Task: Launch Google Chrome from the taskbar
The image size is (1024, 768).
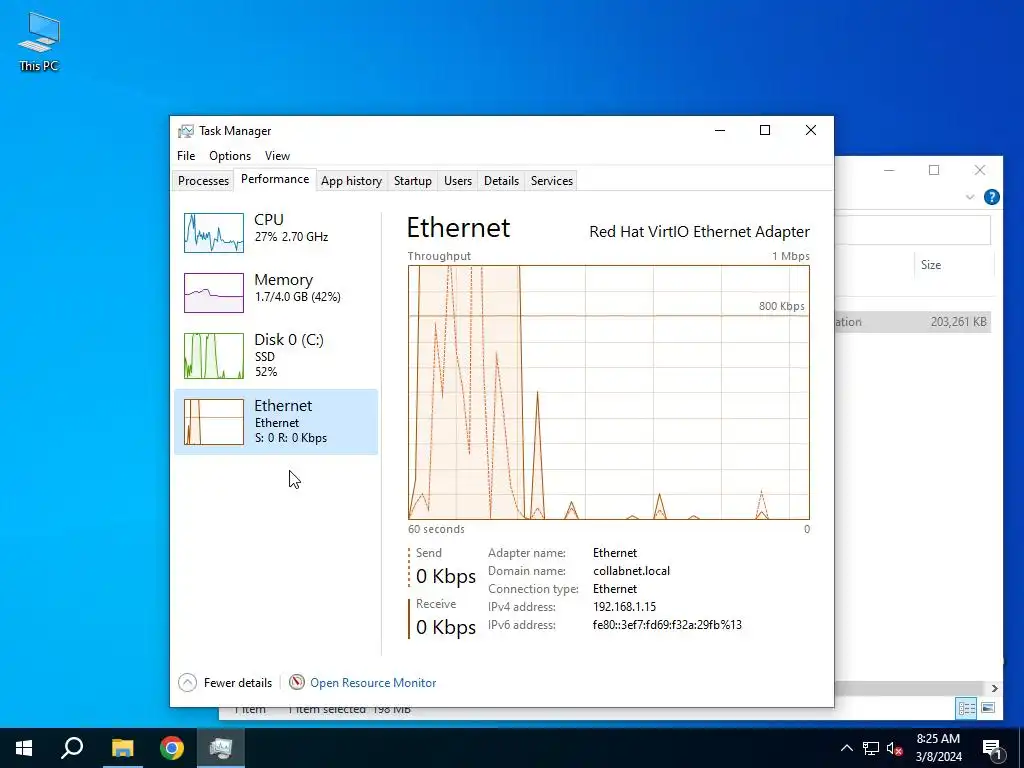Action: pos(172,748)
